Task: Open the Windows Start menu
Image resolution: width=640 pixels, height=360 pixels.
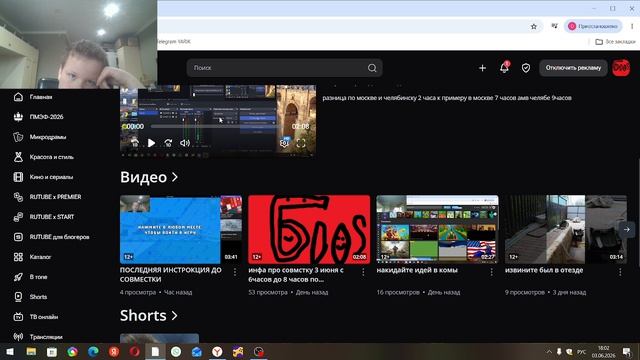Action: 10,351
